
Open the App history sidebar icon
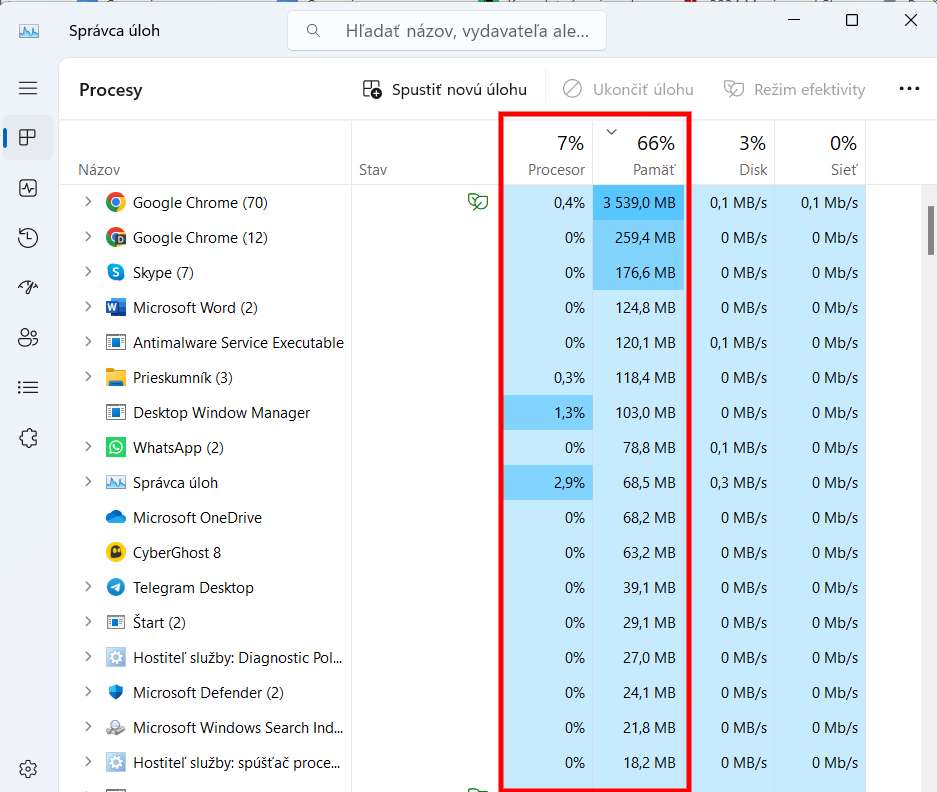[x=28, y=238]
